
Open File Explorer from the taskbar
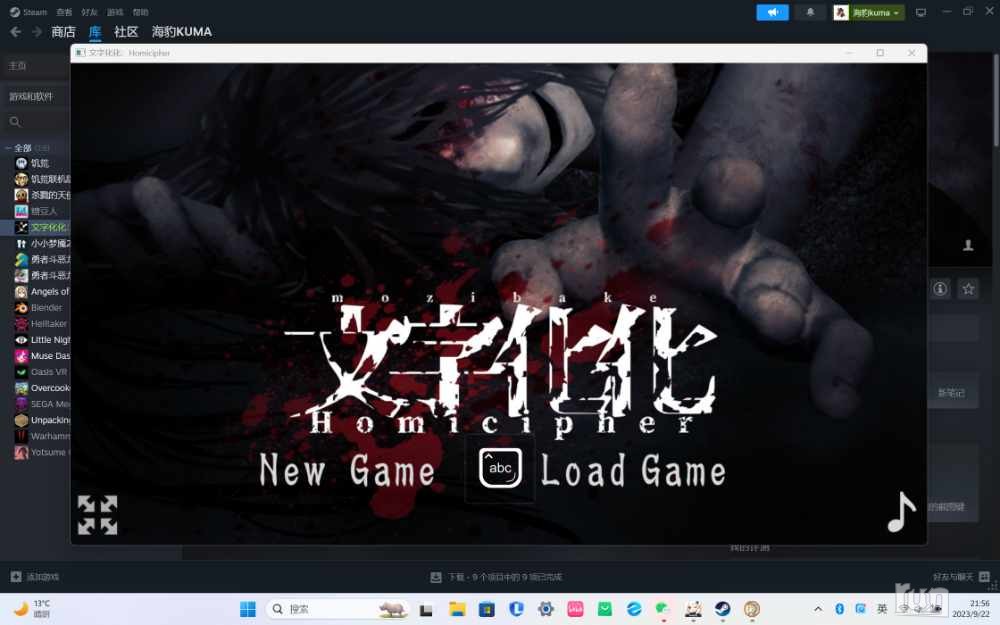[457, 609]
